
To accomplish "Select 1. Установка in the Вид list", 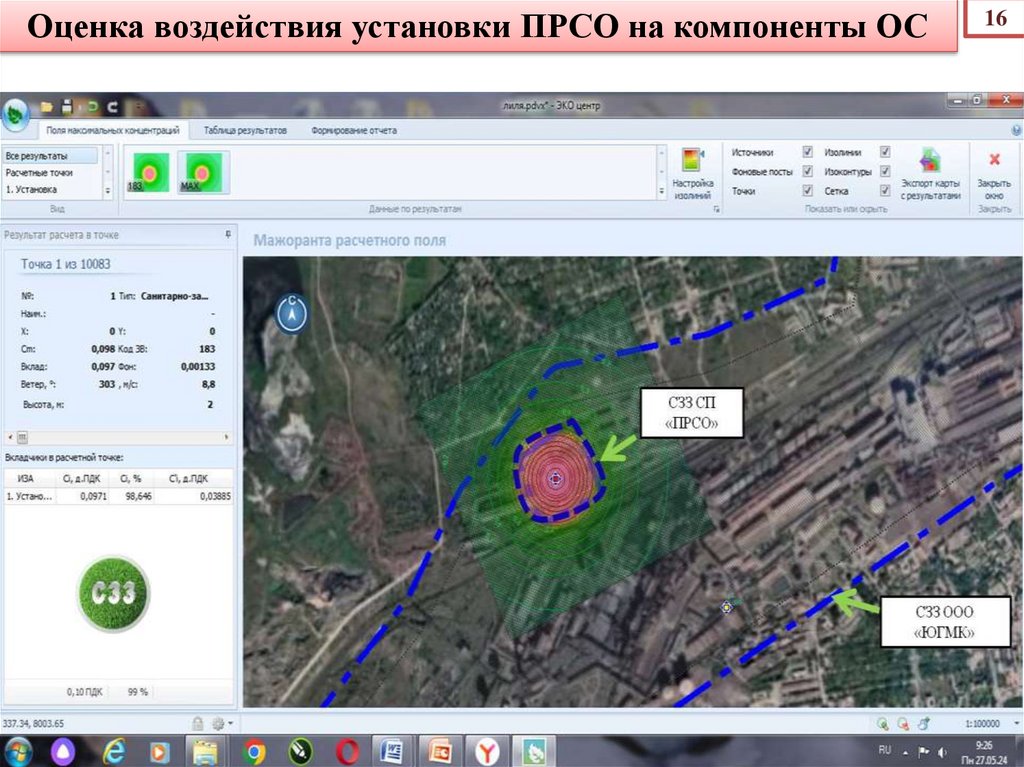I will coord(51,189).
